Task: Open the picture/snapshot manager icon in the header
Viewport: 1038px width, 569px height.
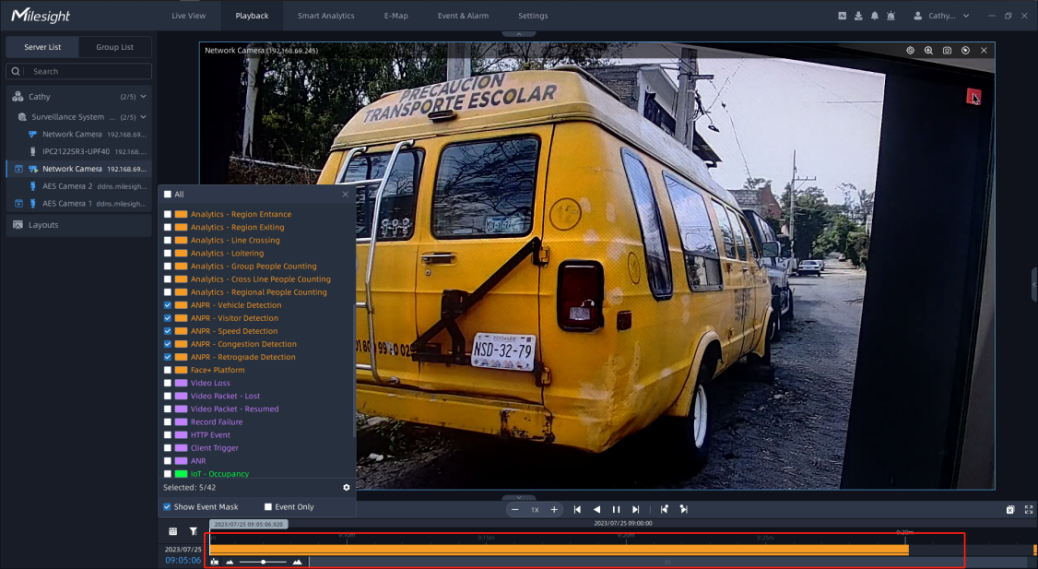Action: [x=842, y=16]
